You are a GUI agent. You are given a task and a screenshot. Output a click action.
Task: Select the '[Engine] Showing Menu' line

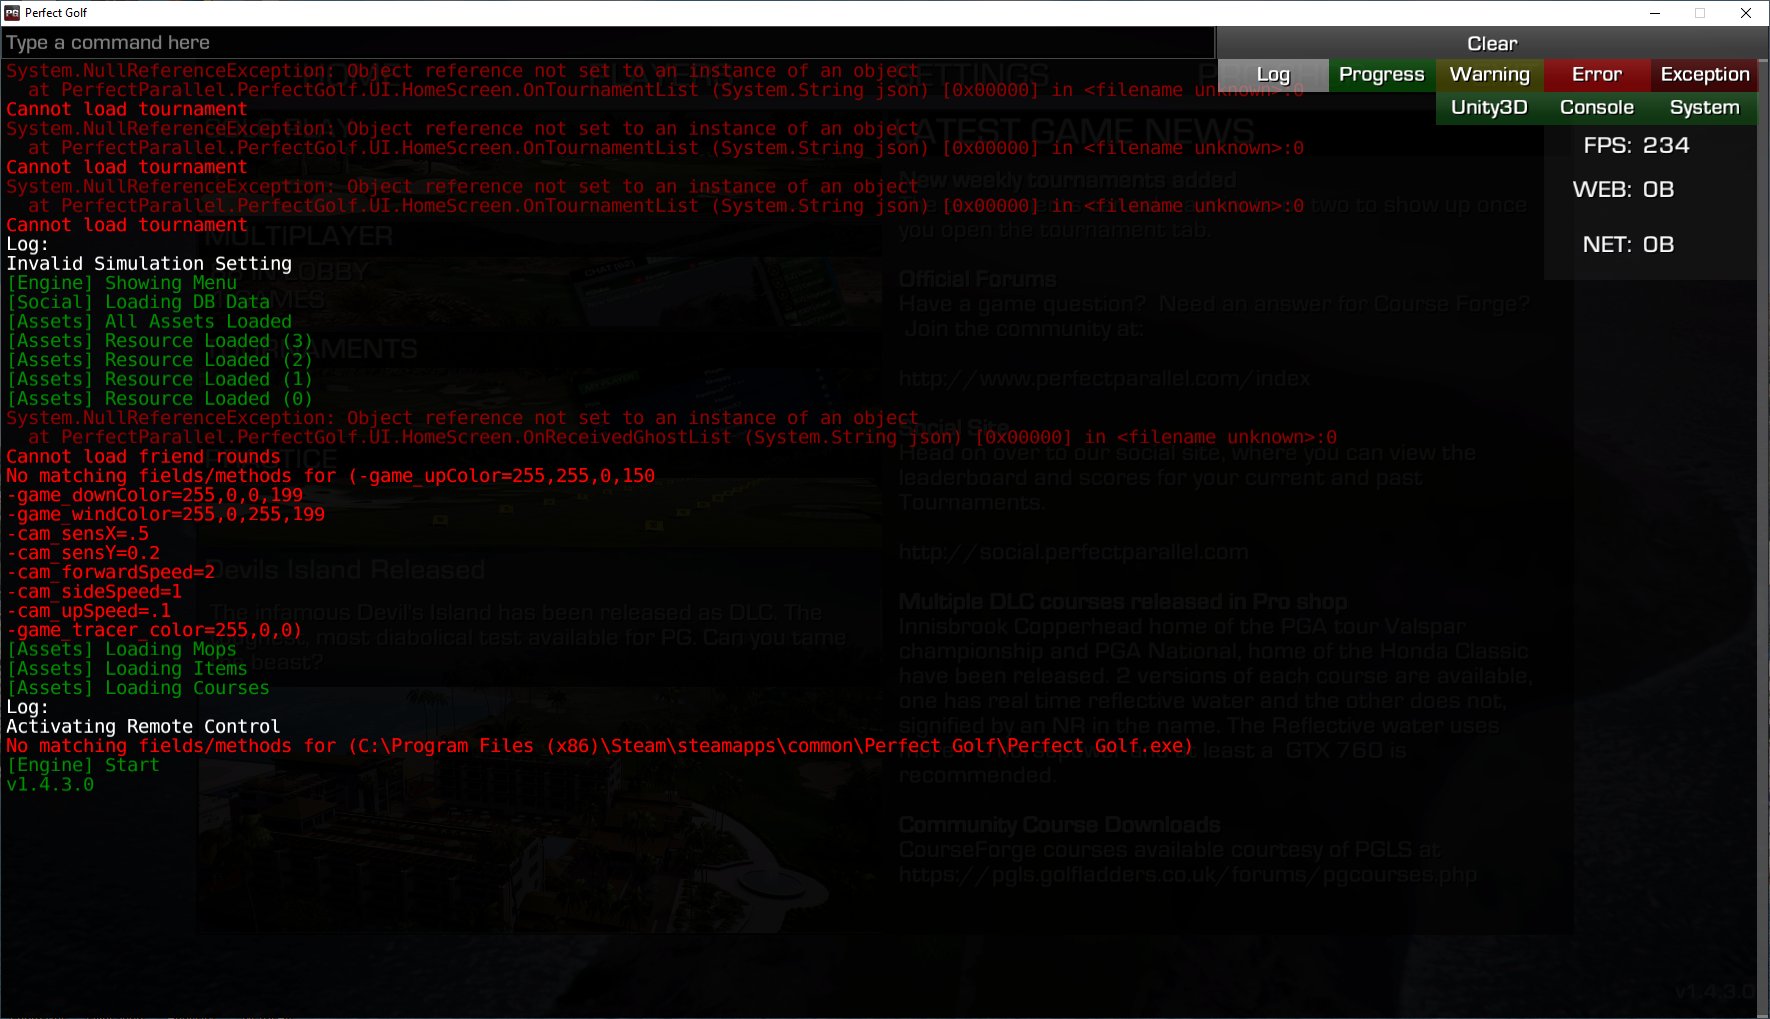point(122,283)
